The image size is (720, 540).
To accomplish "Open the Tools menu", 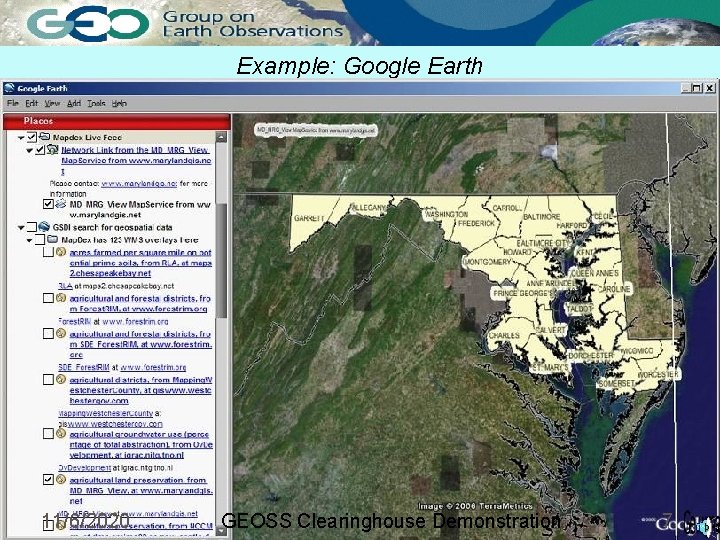I will click(x=96, y=103).
